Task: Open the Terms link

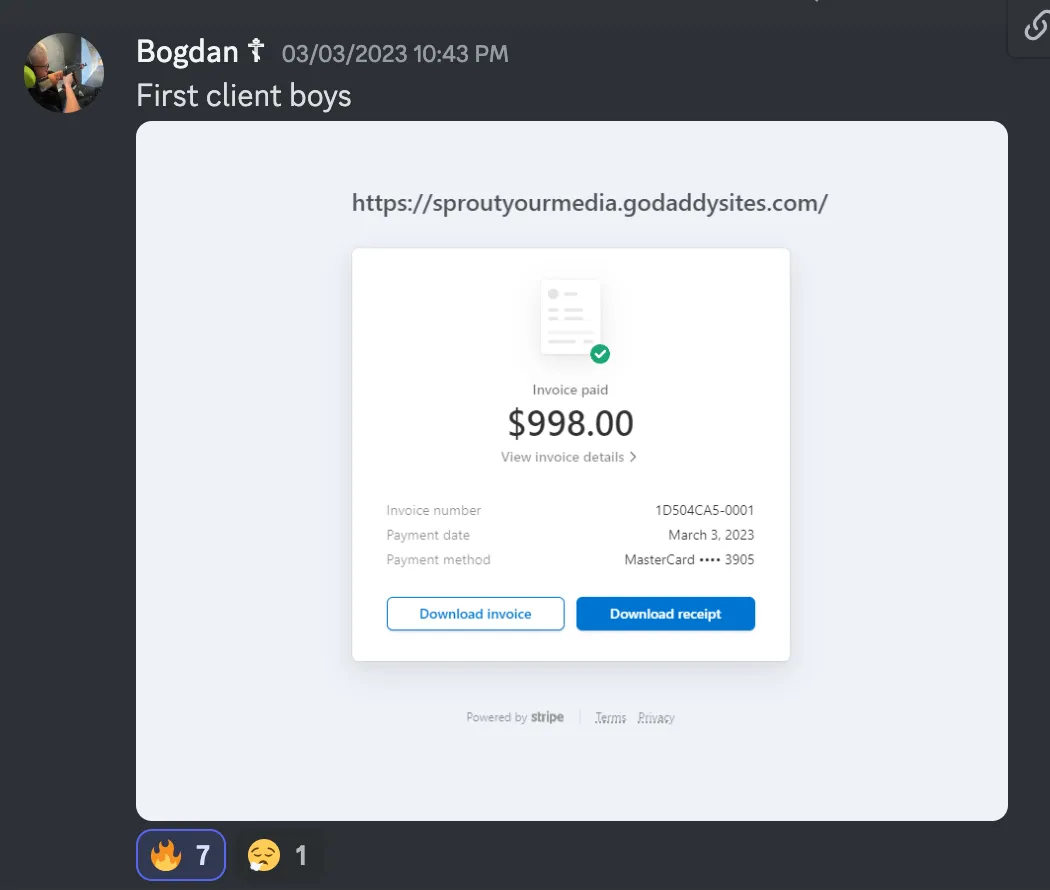Action: [611, 718]
